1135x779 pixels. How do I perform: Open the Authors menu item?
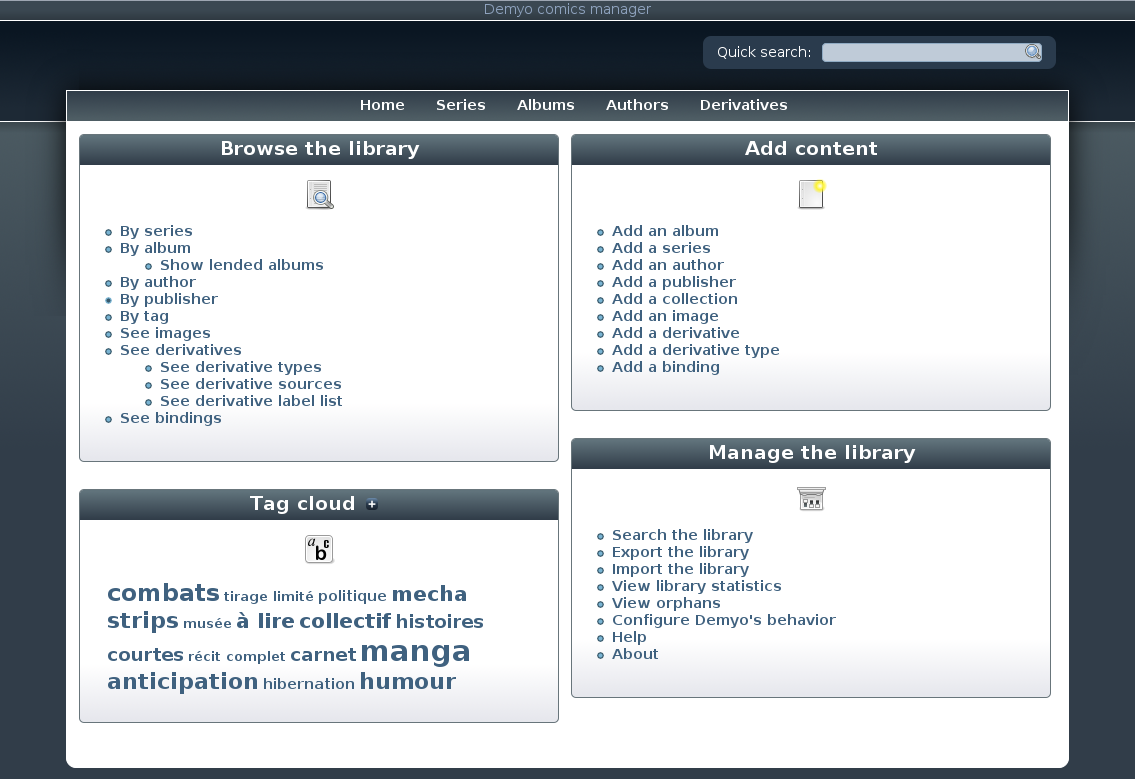tap(637, 105)
